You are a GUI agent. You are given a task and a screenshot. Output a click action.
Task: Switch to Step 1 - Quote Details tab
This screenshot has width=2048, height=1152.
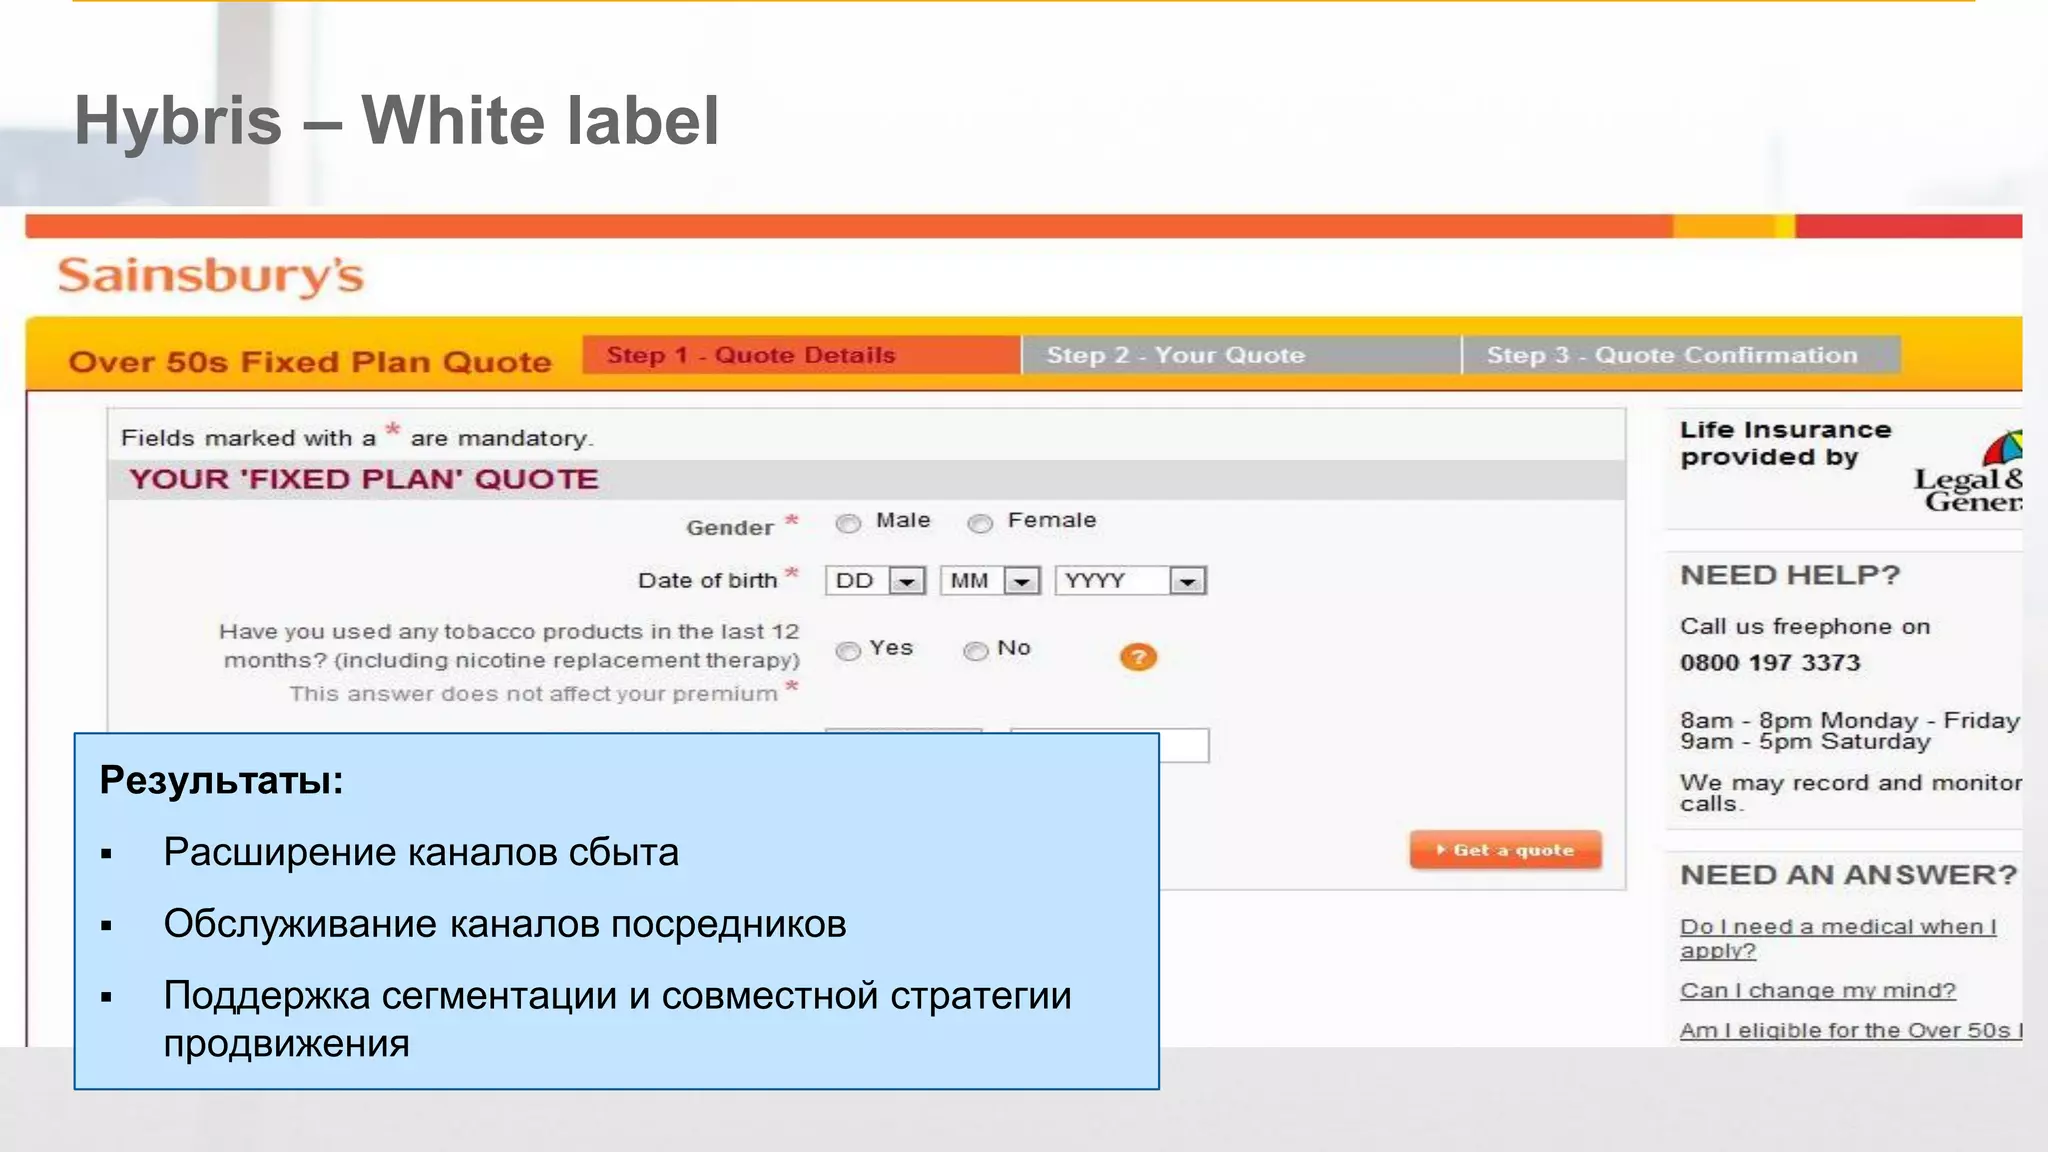point(801,355)
